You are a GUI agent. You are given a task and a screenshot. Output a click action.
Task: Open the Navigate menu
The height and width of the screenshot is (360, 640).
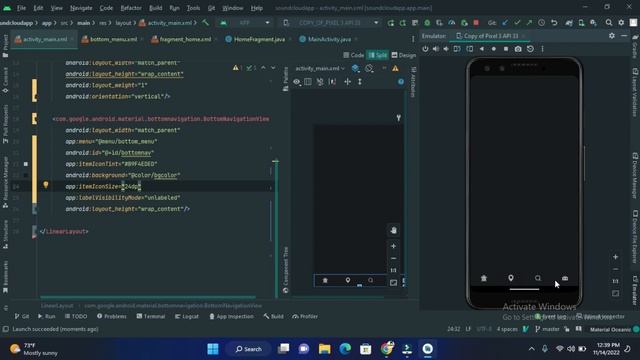pos(81,8)
